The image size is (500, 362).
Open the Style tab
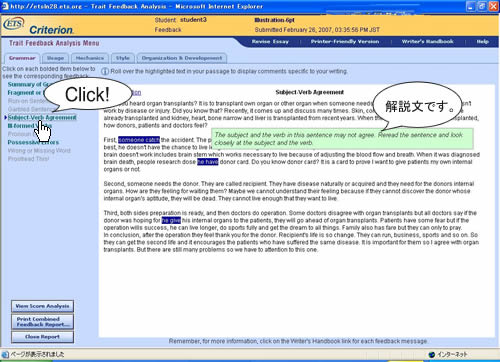[x=123, y=58]
